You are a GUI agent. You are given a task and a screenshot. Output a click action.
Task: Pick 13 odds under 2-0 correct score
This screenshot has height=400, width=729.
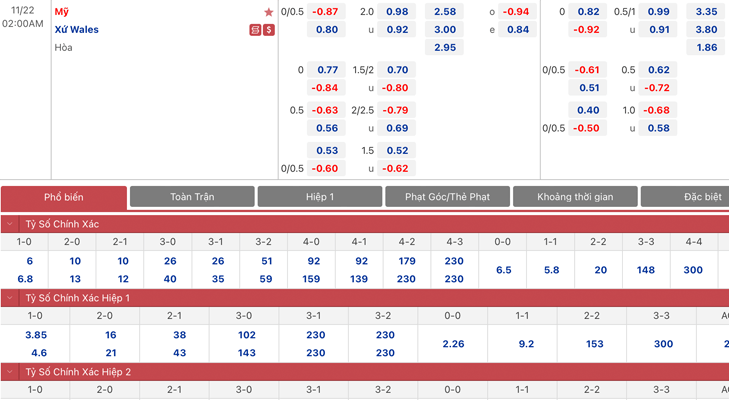tap(75, 279)
